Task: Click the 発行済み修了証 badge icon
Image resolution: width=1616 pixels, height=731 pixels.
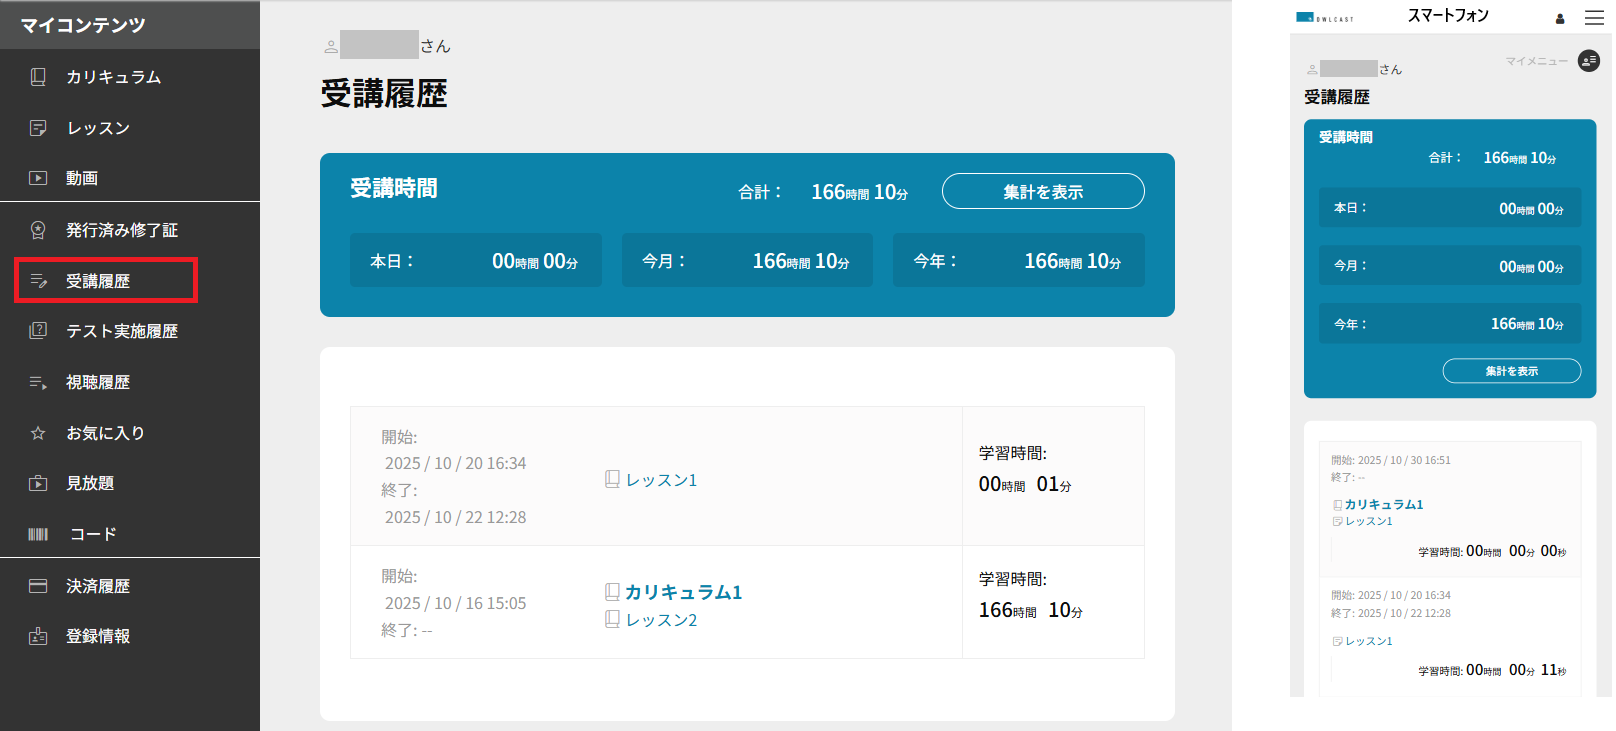Action: pos(38,230)
